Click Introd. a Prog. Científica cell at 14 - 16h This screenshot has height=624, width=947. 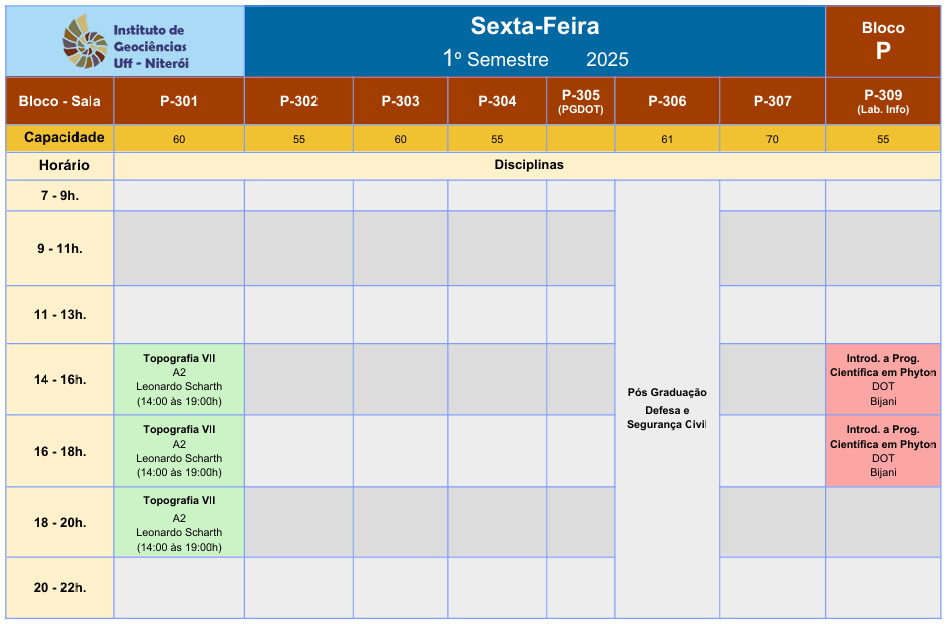883,379
